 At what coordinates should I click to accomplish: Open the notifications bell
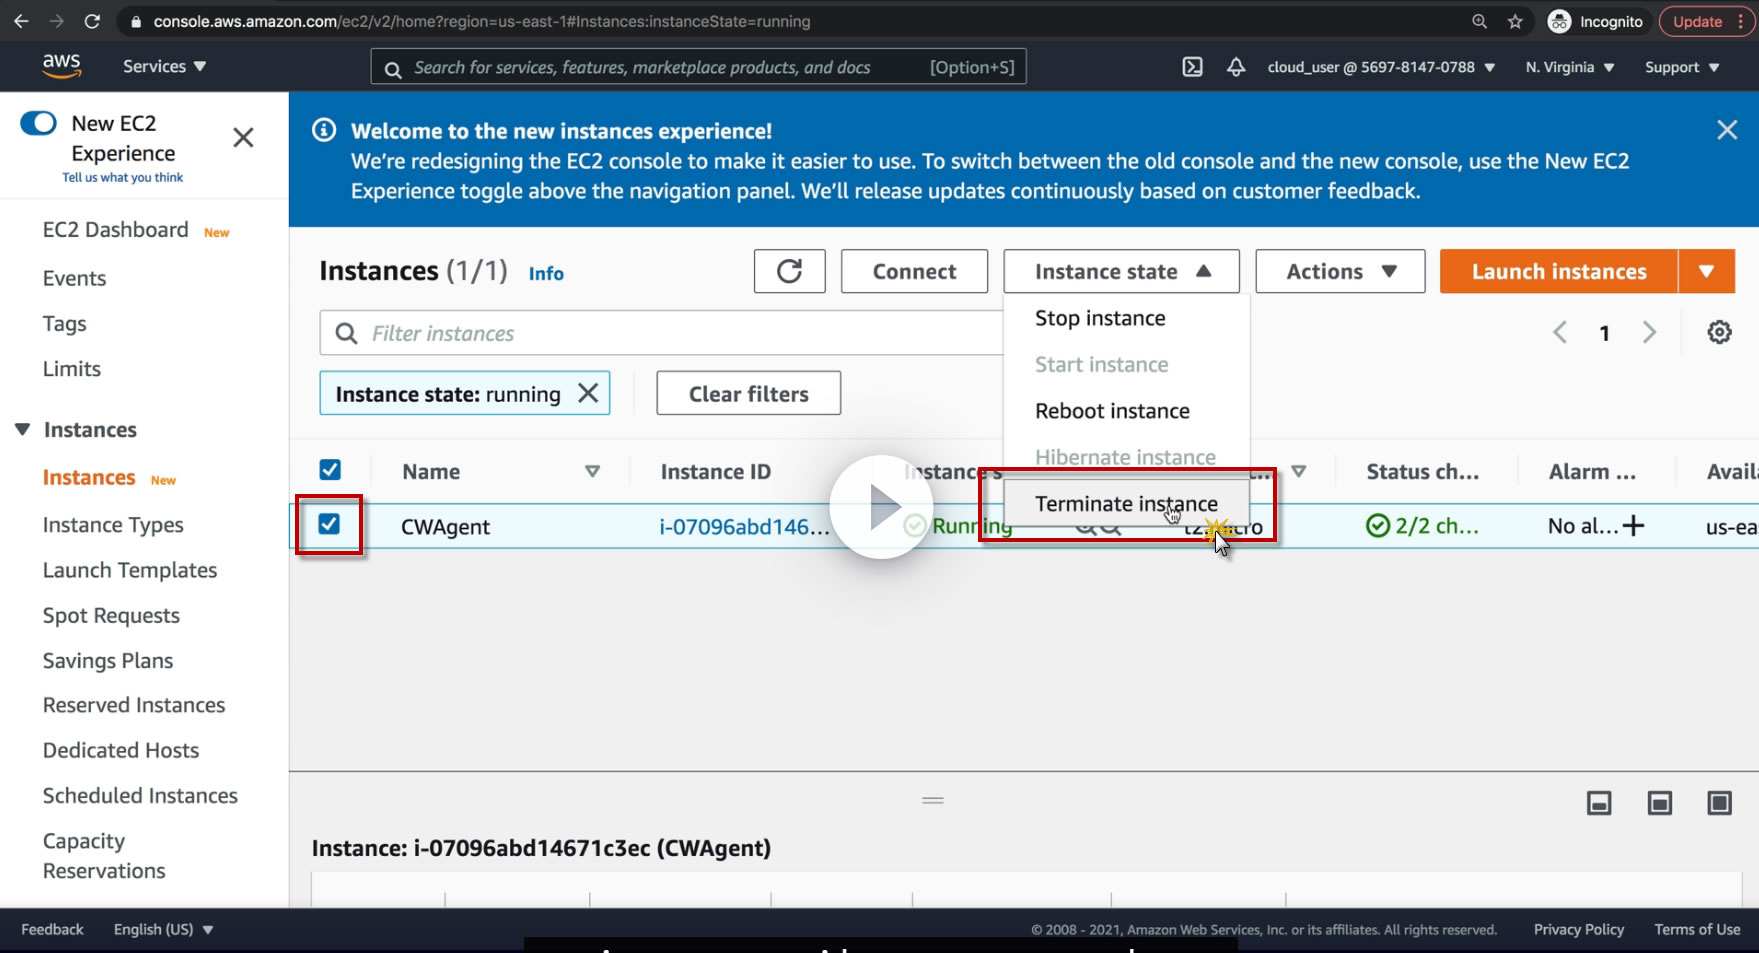pos(1236,67)
